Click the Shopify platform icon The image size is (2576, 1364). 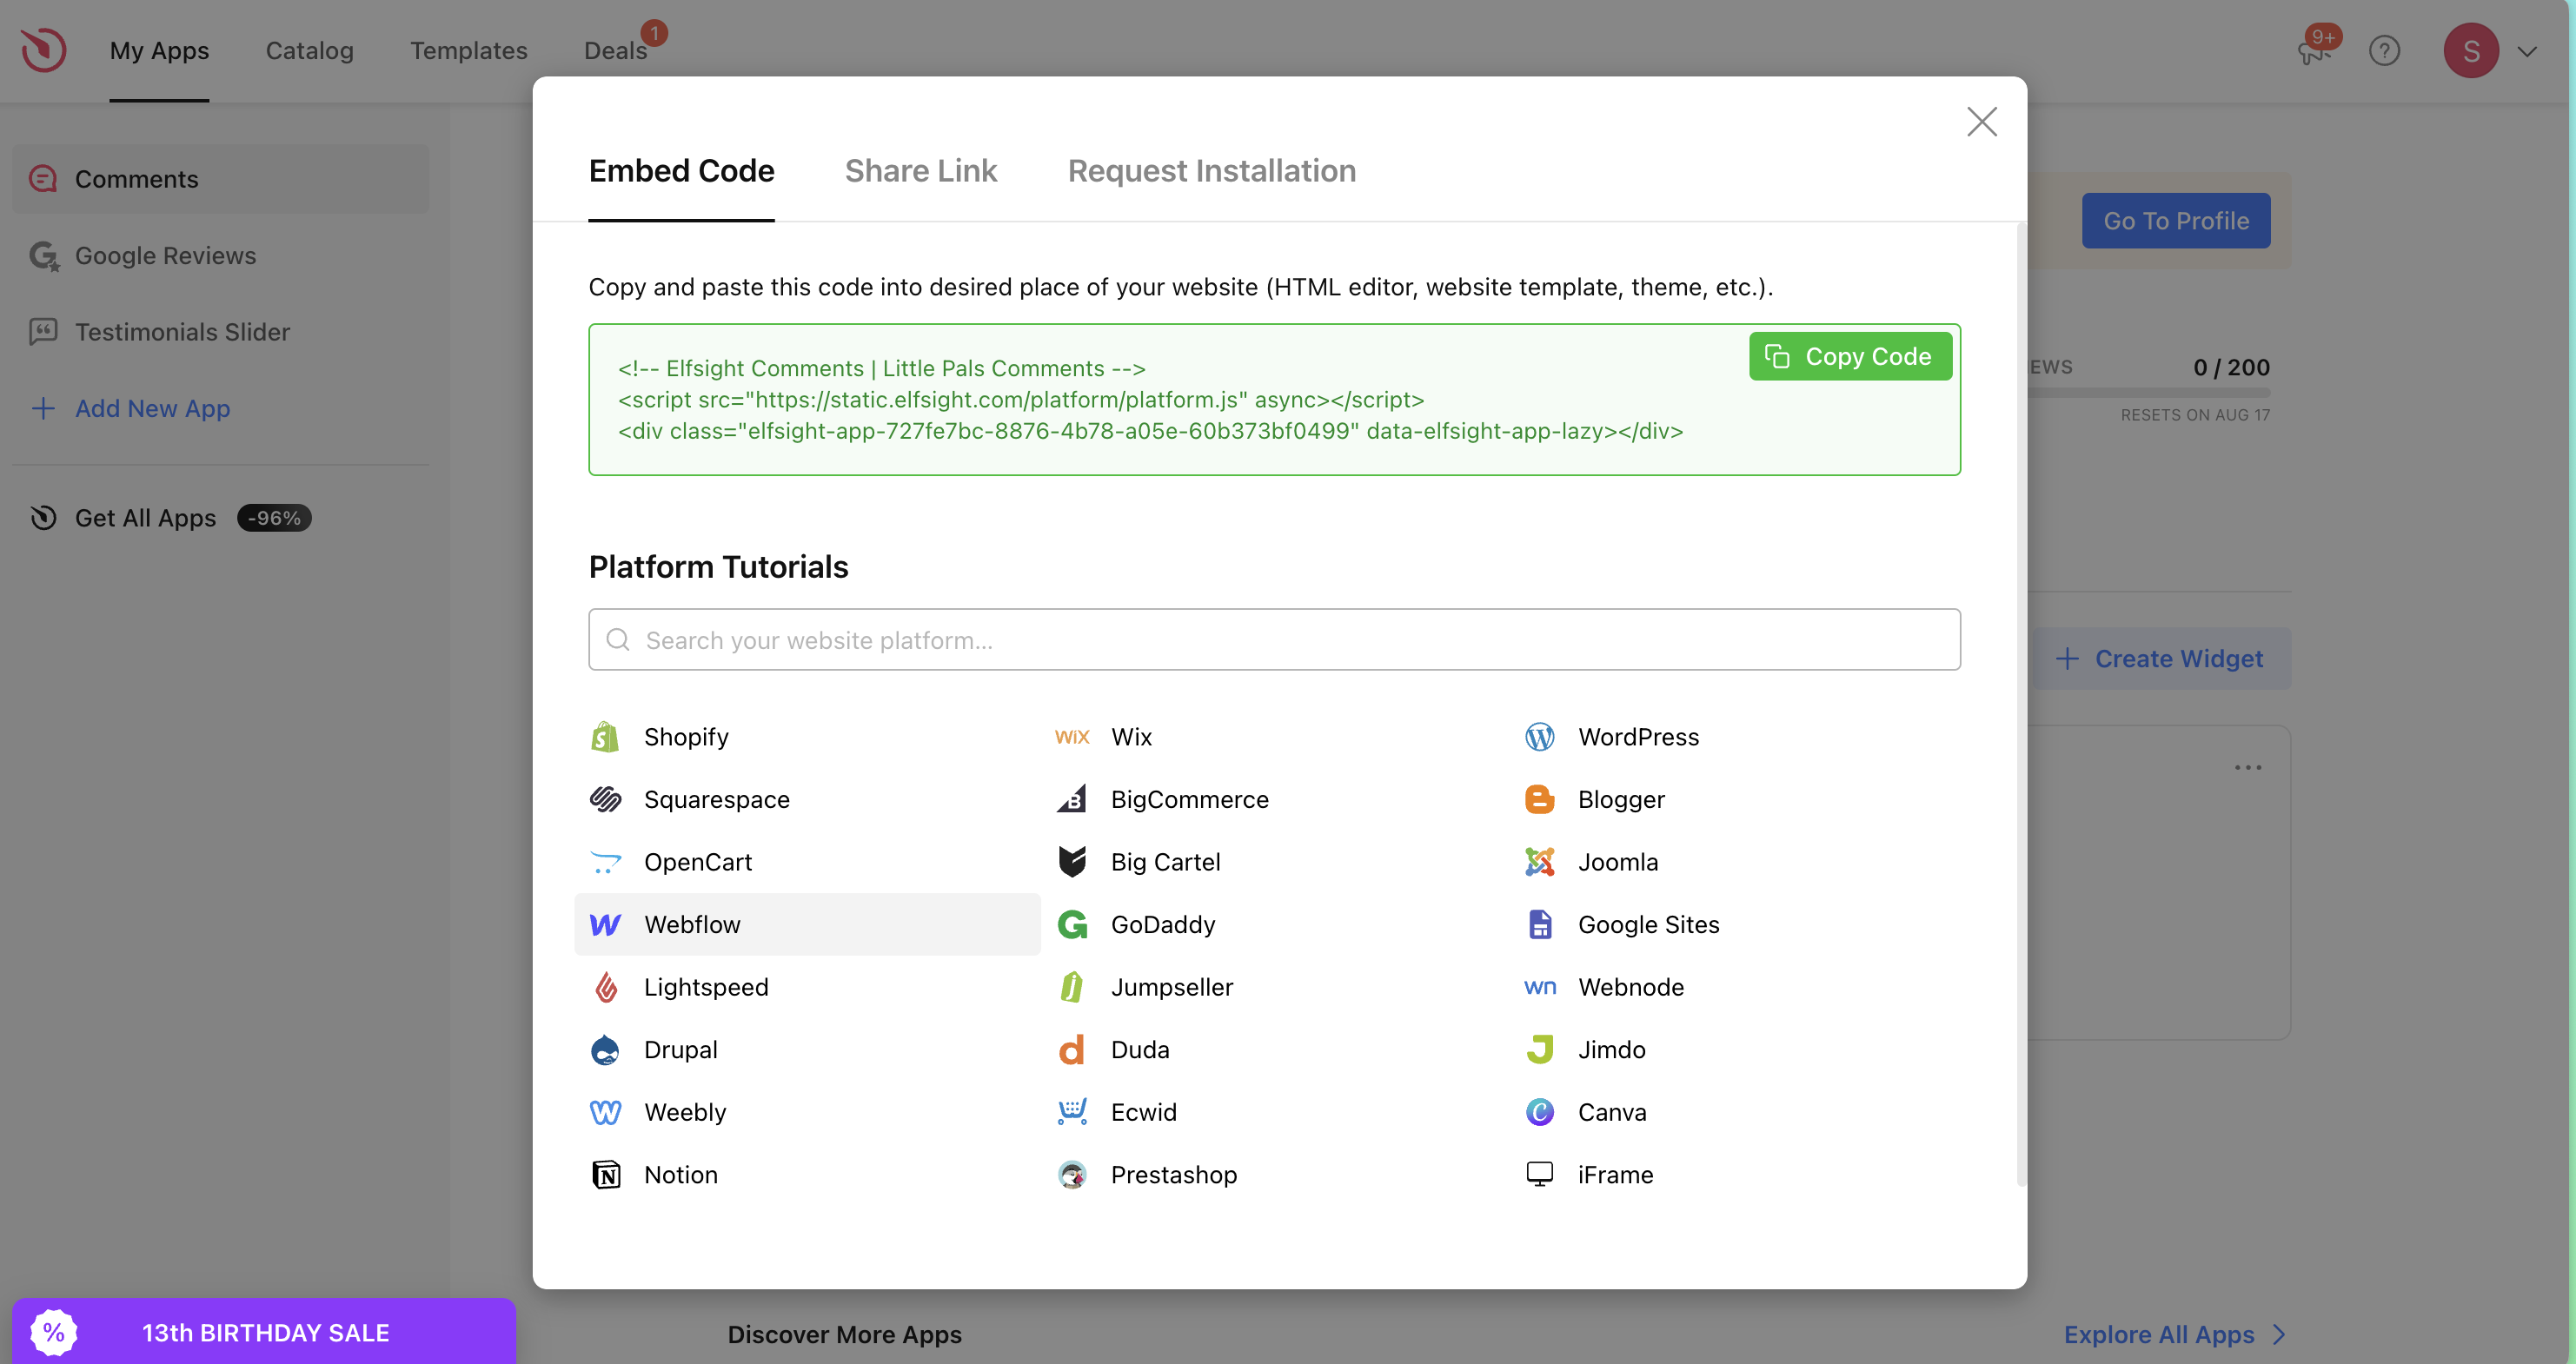[605, 737]
